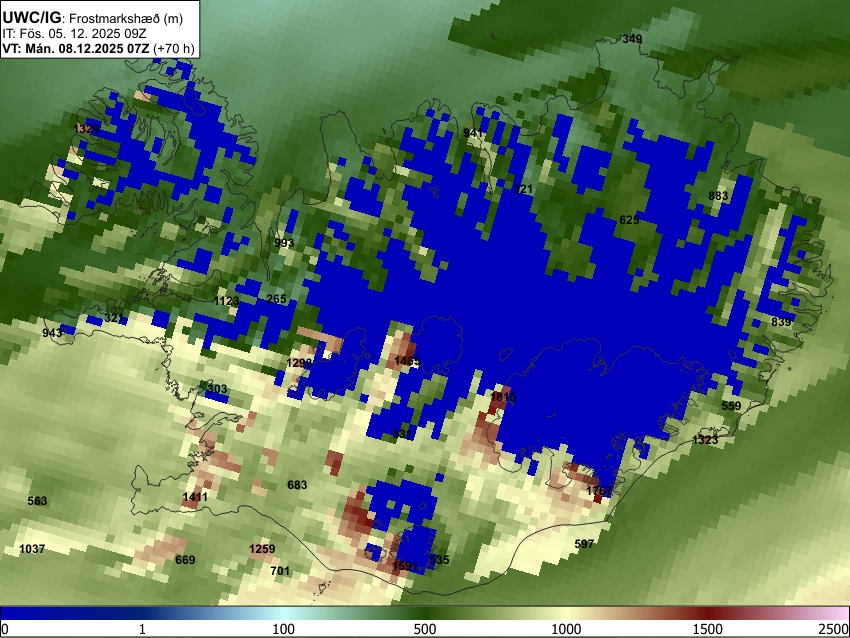Click the map value 597
This screenshot has height=638, width=850.
pyautogui.click(x=584, y=544)
